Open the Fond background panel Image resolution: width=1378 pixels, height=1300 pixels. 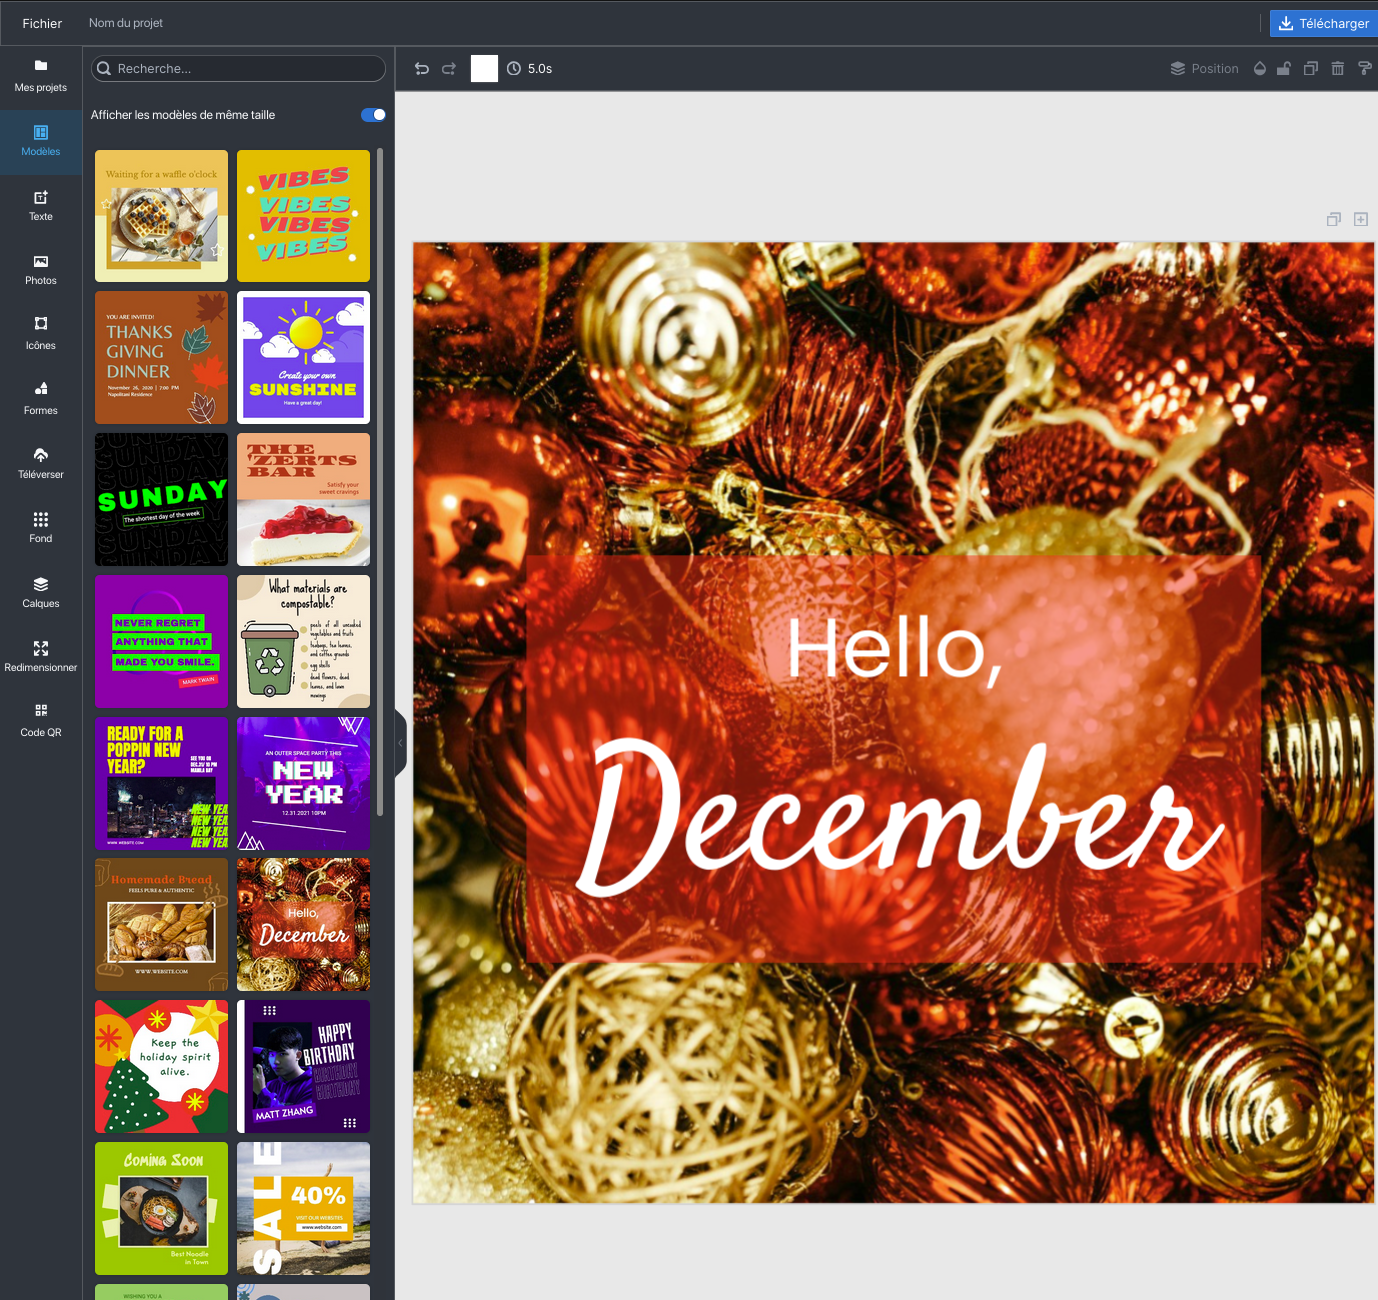coord(41,528)
